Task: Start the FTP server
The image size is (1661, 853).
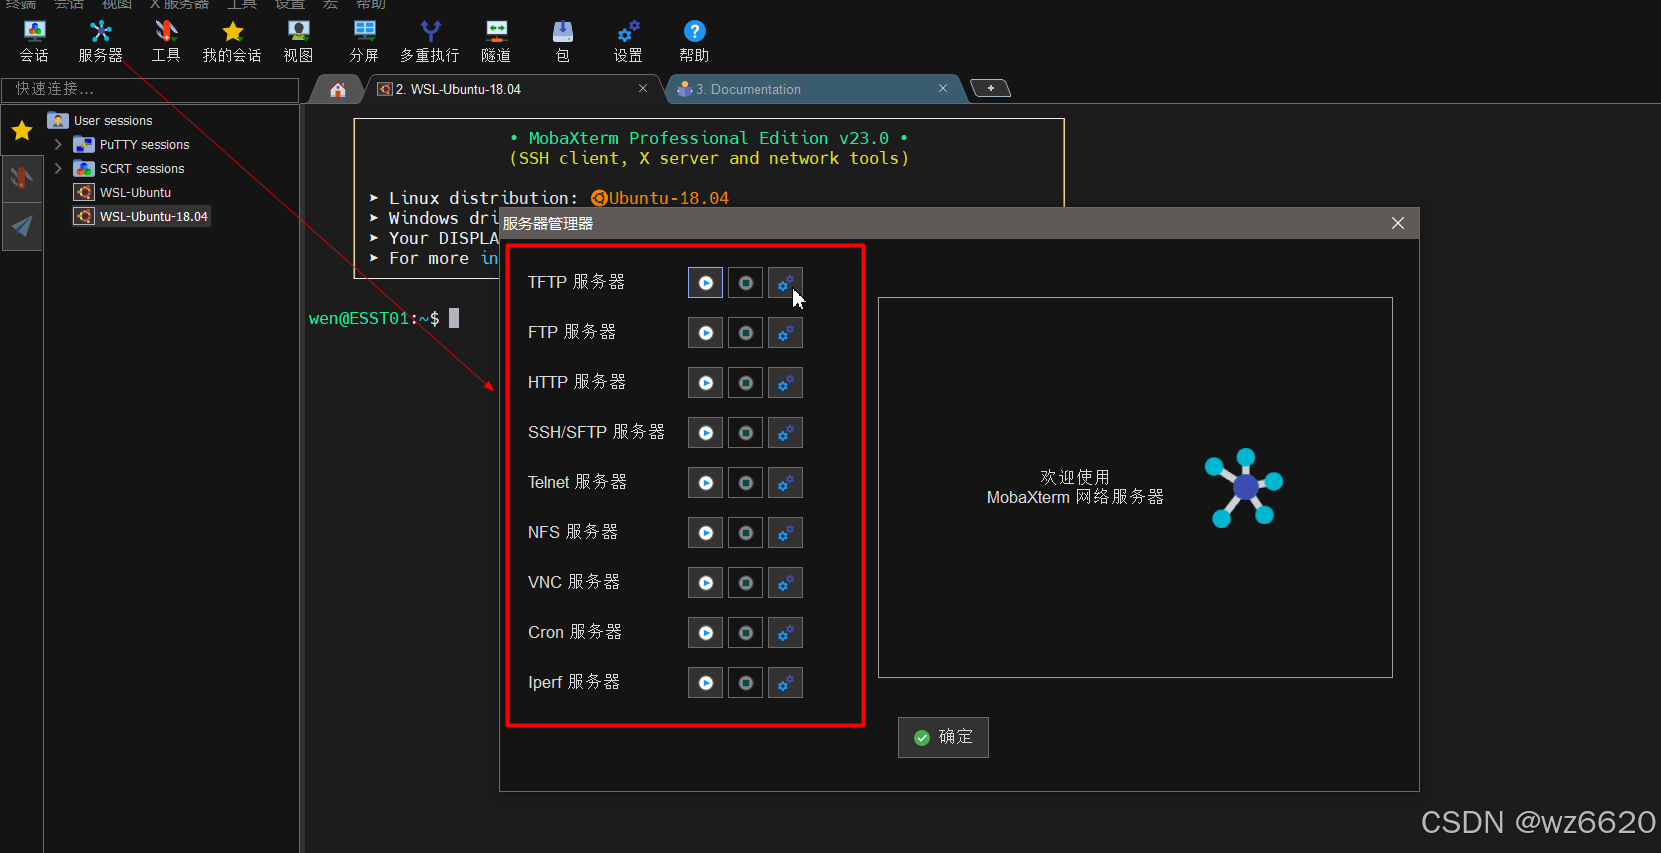Action: 705,333
